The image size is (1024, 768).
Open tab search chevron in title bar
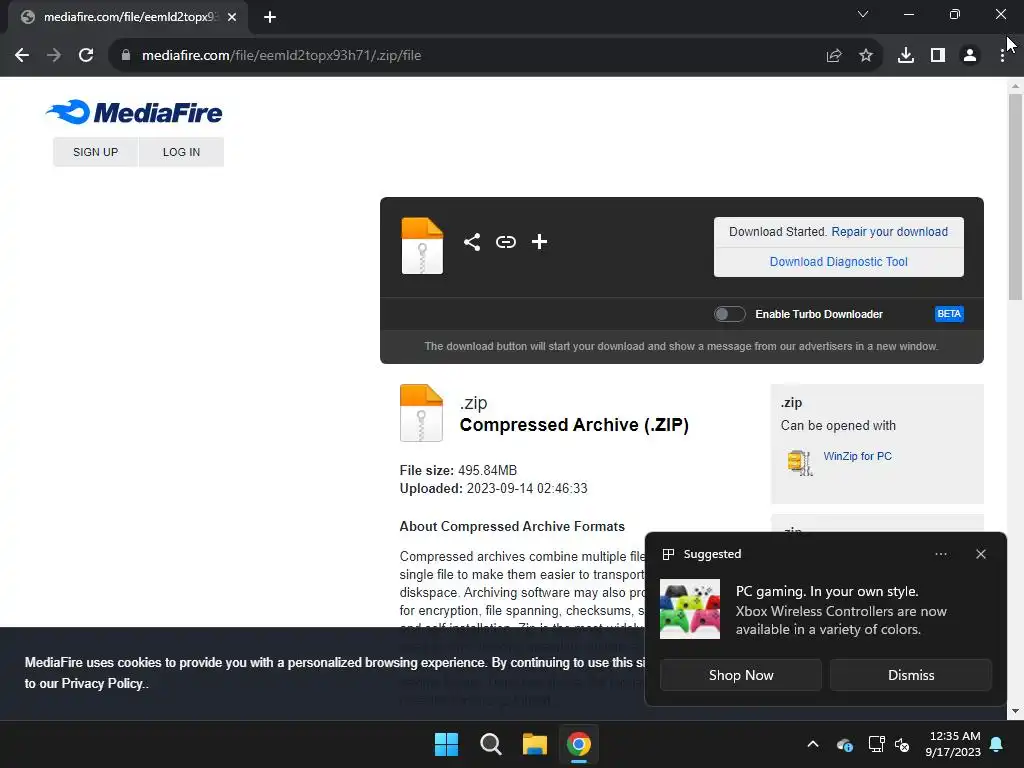863,14
